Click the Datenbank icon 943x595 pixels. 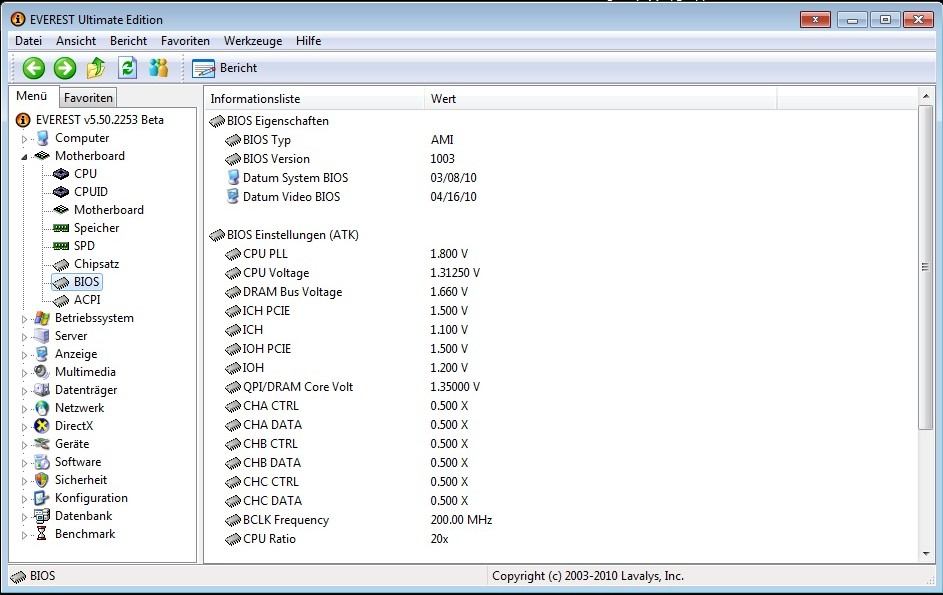[x=42, y=516]
